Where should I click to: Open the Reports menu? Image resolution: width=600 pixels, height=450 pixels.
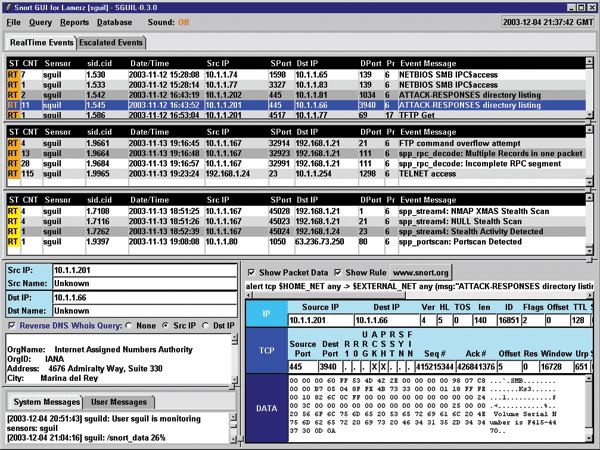coord(73,20)
